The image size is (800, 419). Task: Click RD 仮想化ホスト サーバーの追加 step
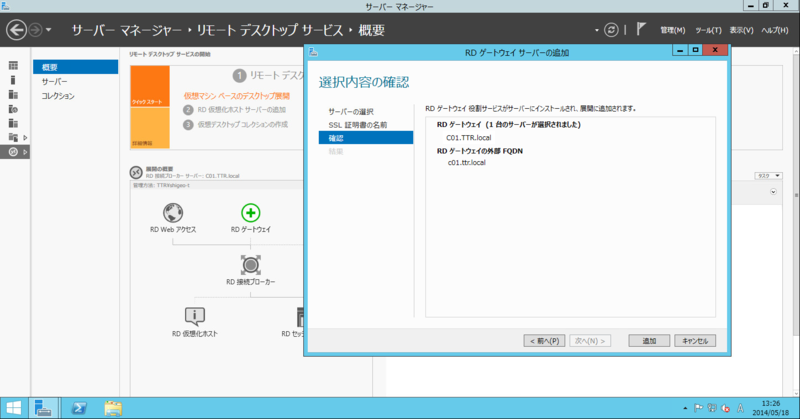(241, 110)
